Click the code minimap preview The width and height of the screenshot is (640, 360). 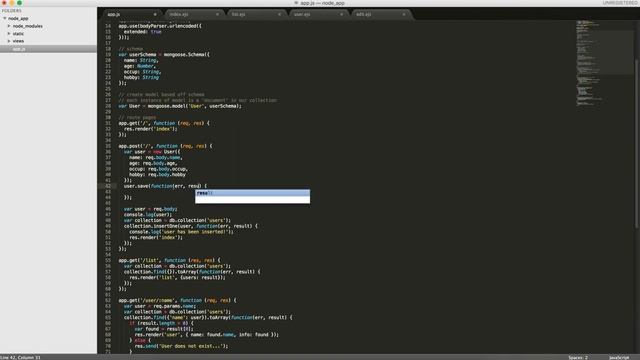point(590,63)
